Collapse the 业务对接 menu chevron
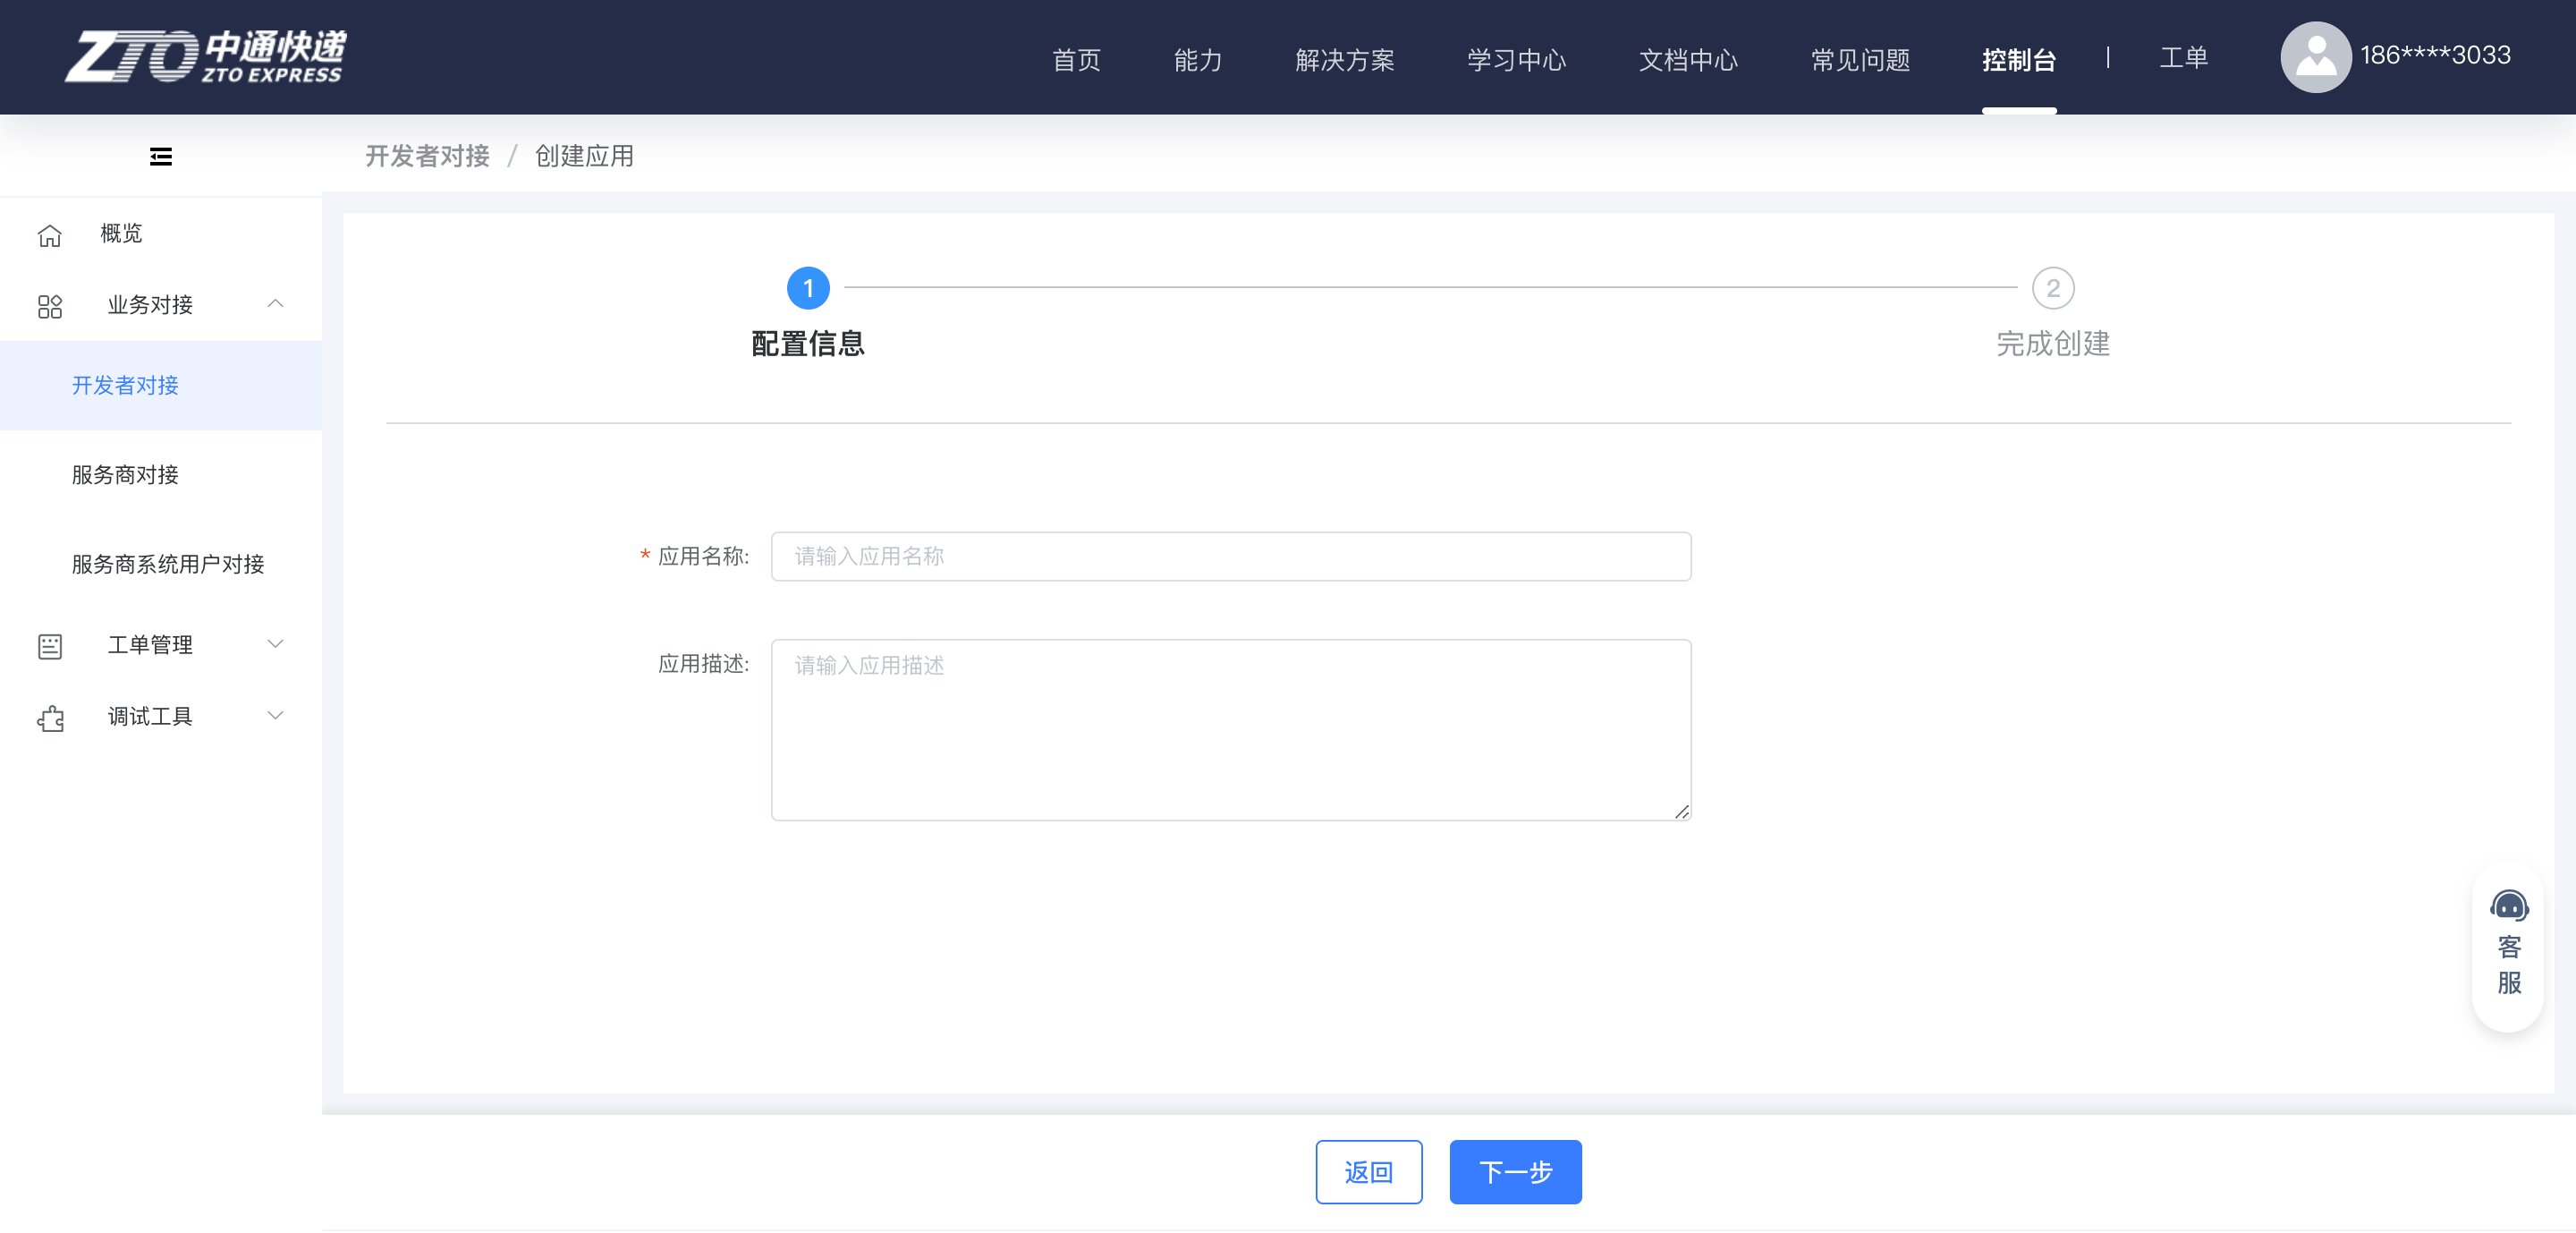2576x1233 pixels. 275,304
